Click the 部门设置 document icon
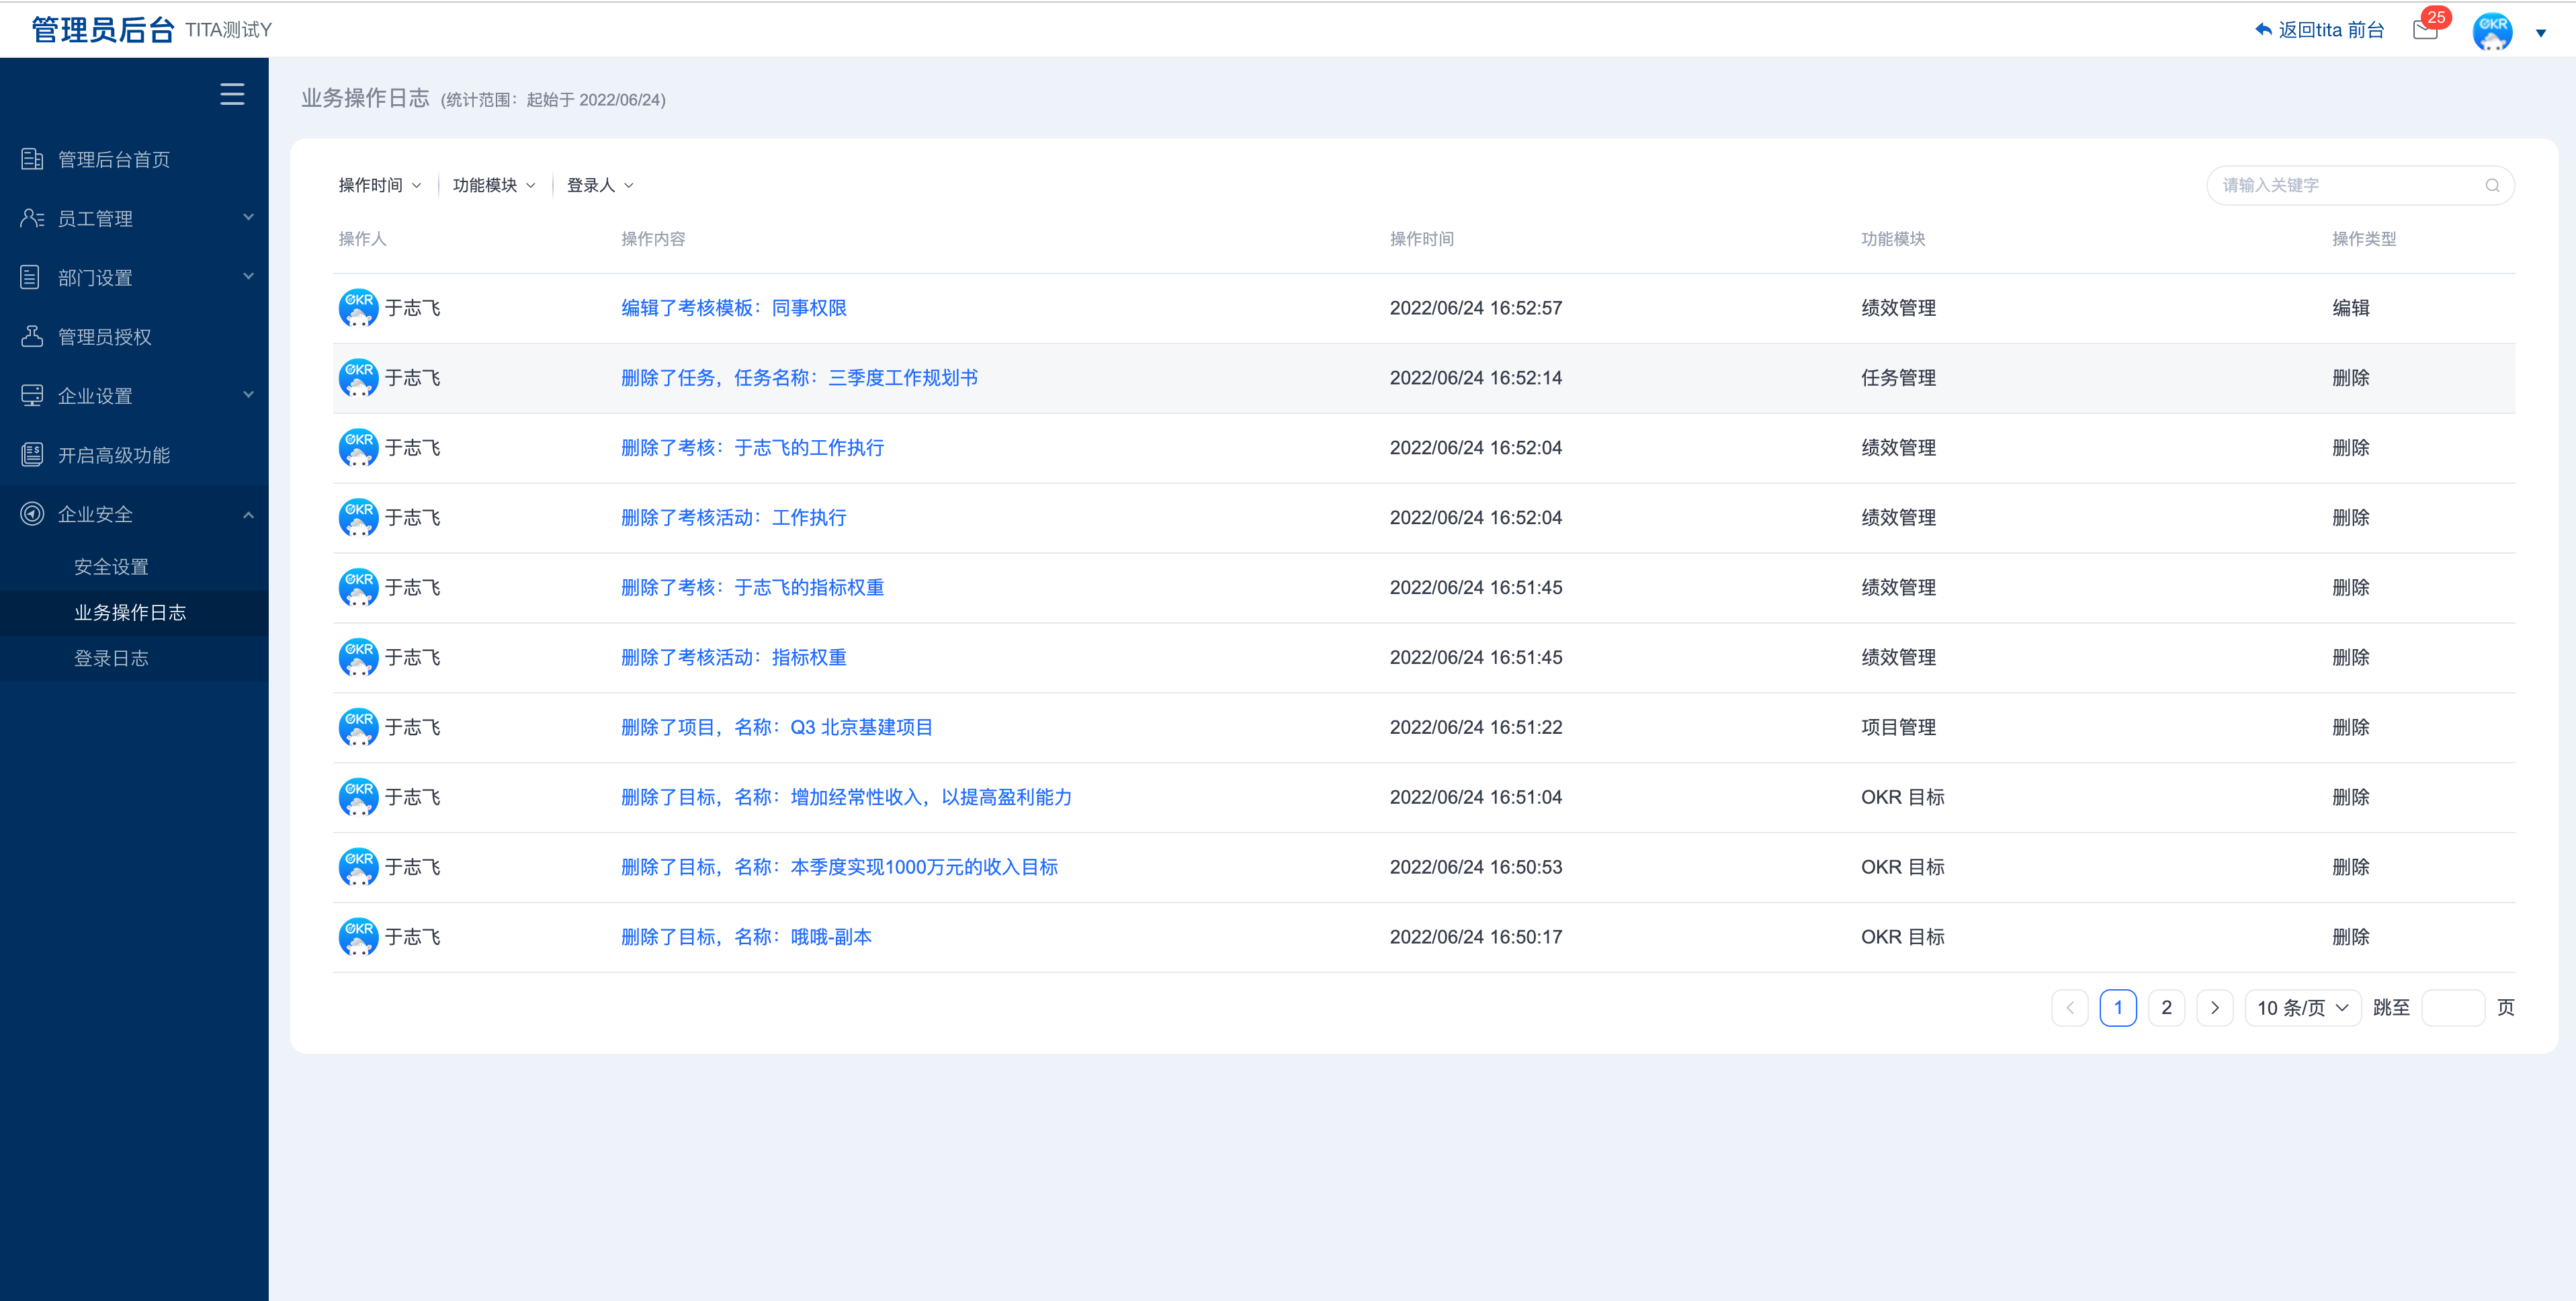The image size is (2576, 1301). click(x=30, y=277)
